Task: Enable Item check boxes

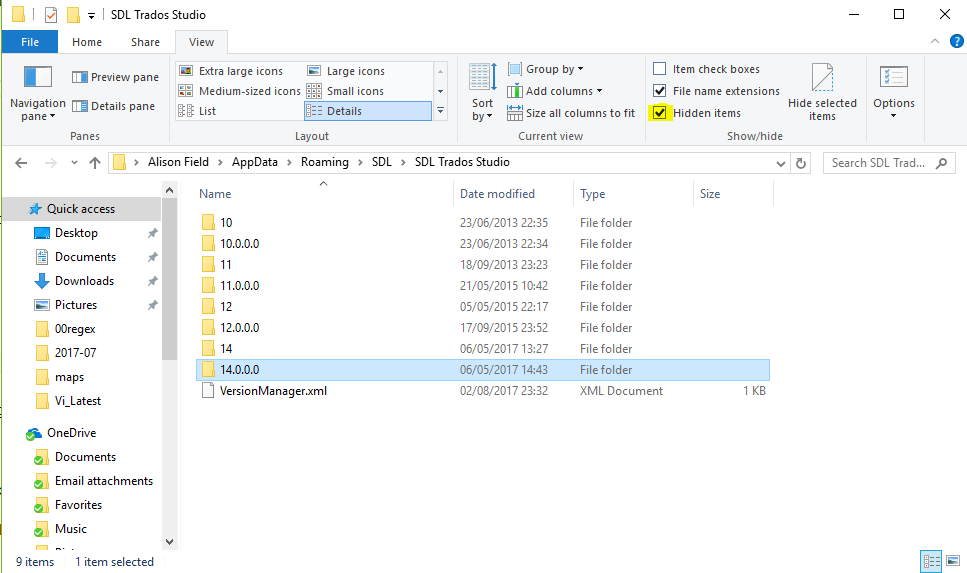Action: click(x=659, y=68)
